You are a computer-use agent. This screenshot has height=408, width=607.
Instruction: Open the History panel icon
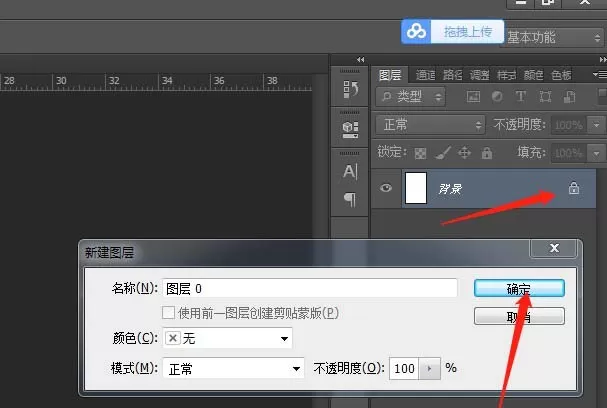coord(350,89)
